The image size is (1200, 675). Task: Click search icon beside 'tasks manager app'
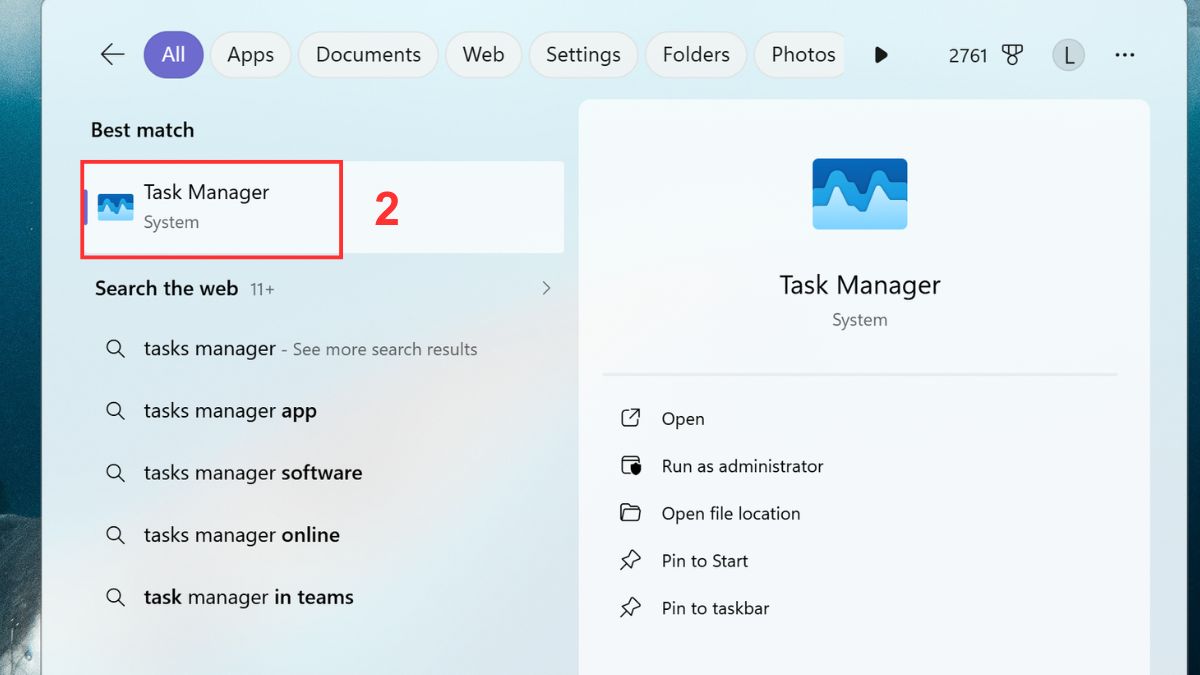116,411
